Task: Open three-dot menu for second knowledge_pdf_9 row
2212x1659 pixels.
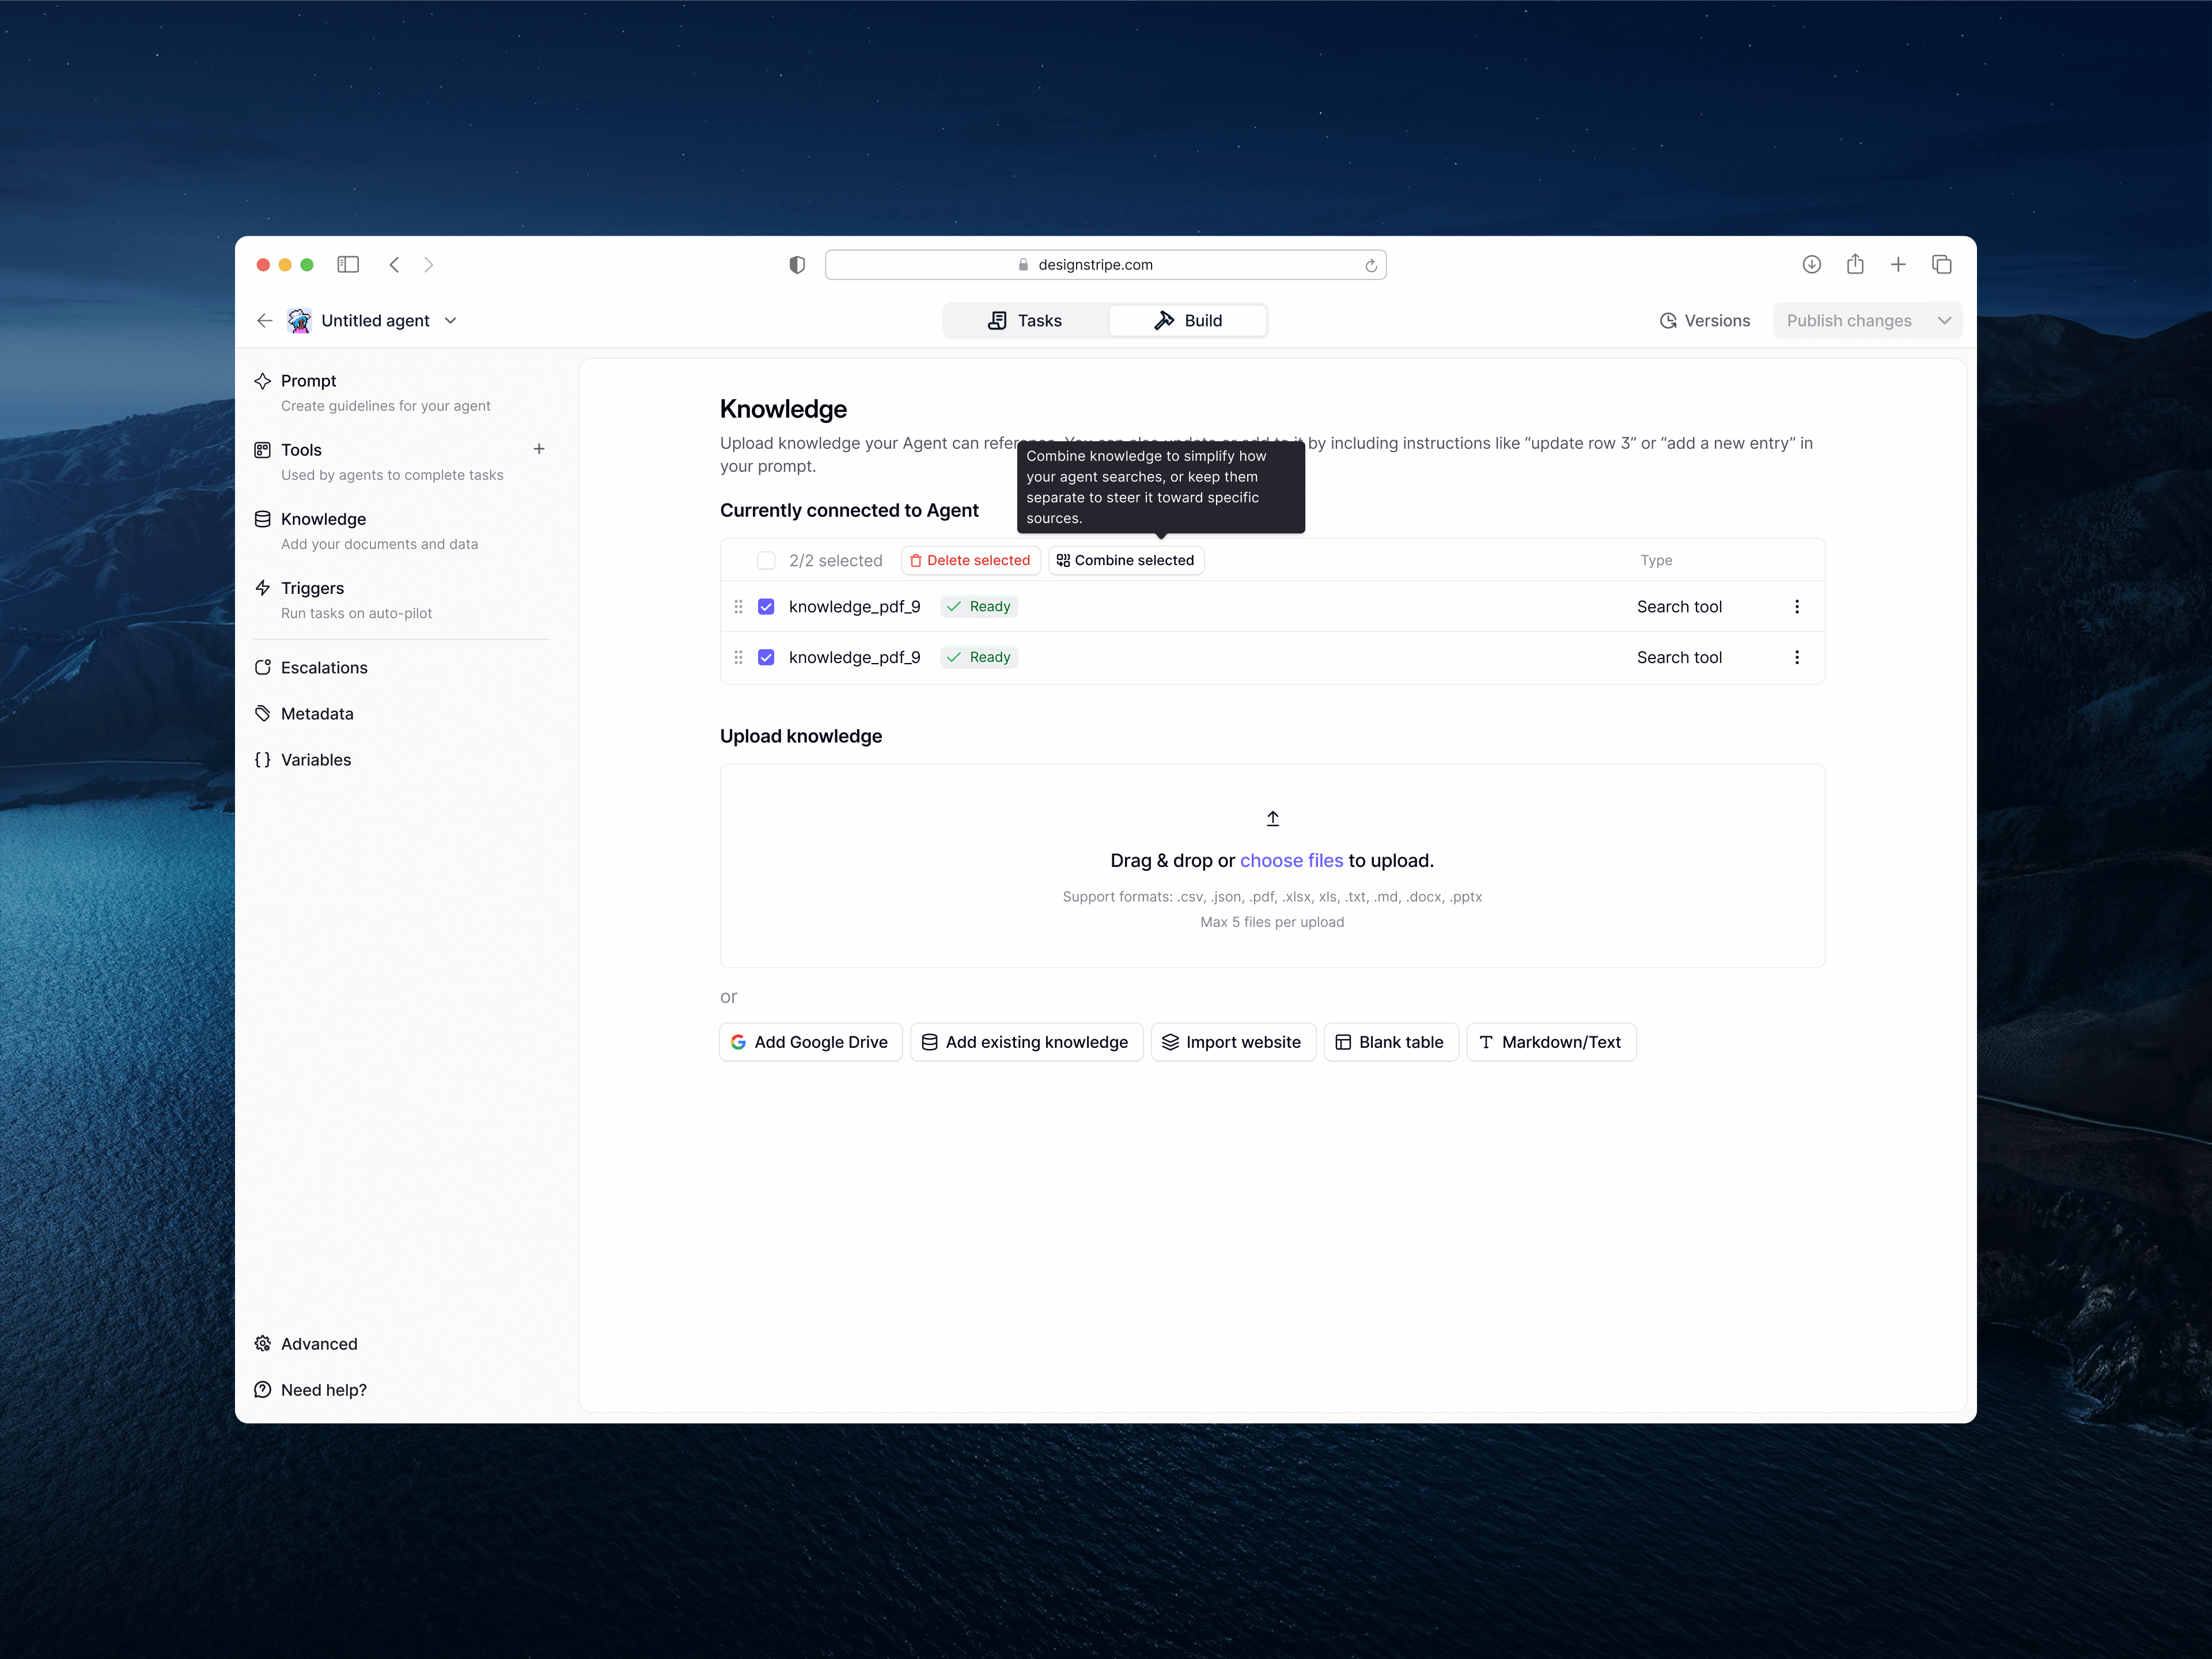Action: click(x=1796, y=657)
